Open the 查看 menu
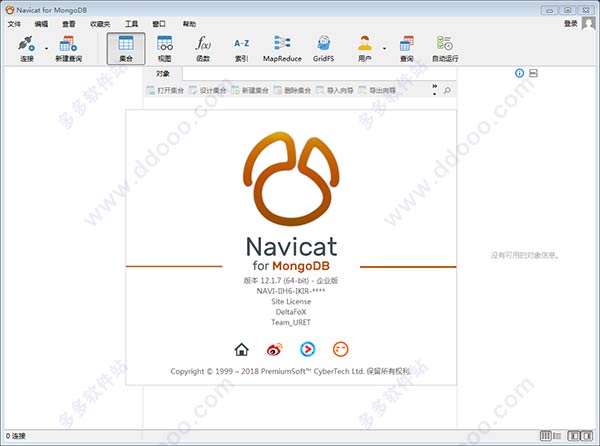 click(69, 24)
